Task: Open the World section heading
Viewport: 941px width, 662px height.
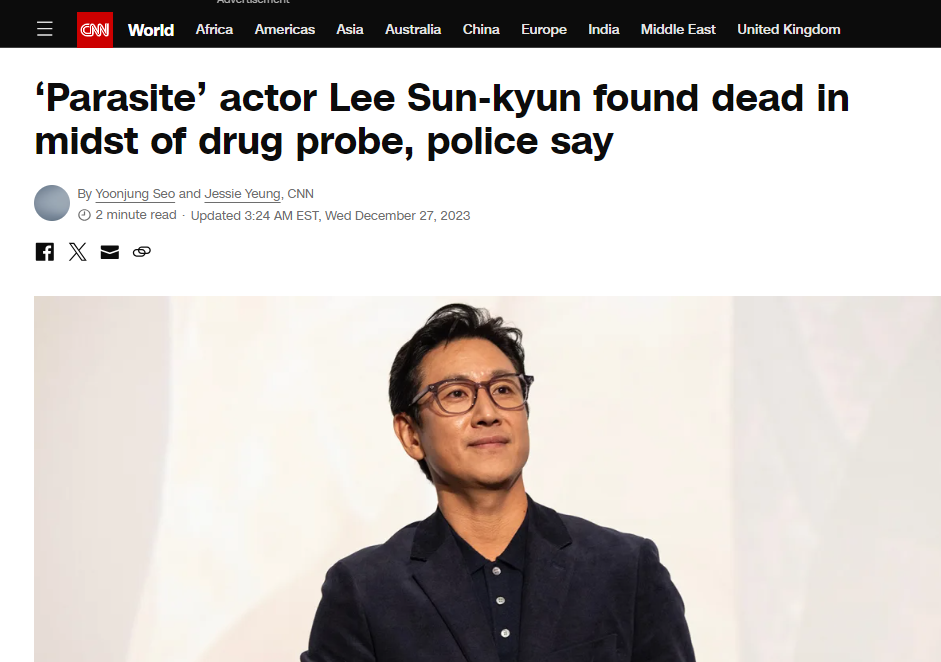Action: point(151,30)
